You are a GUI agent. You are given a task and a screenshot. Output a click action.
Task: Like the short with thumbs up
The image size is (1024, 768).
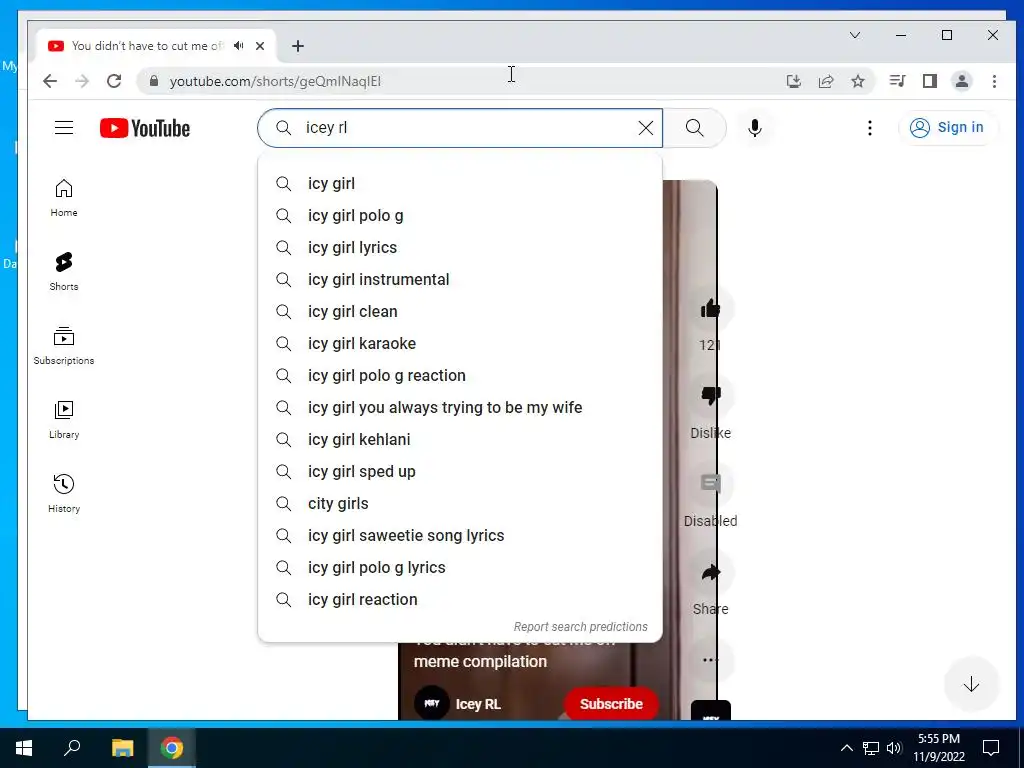[711, 308]
